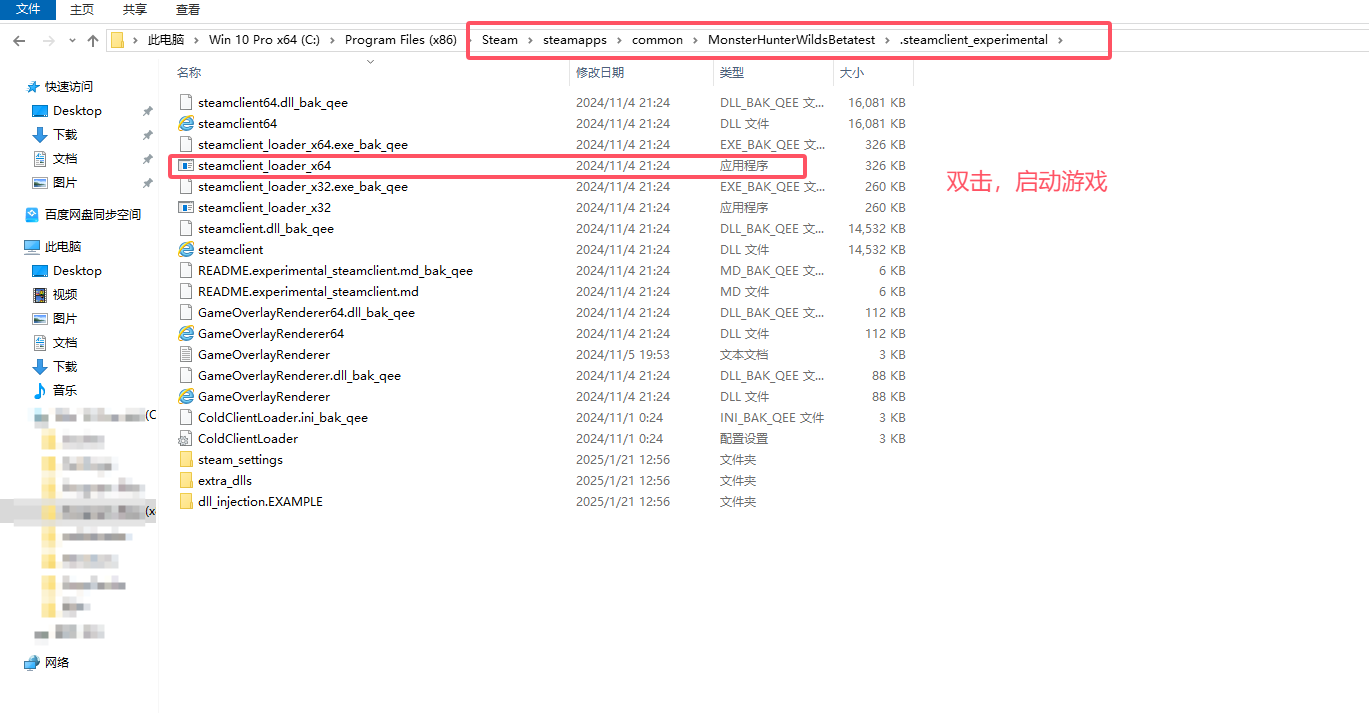
Task: Select file name steamclient_loader_x32.exe_bak_qee
Action: point(303,187)
